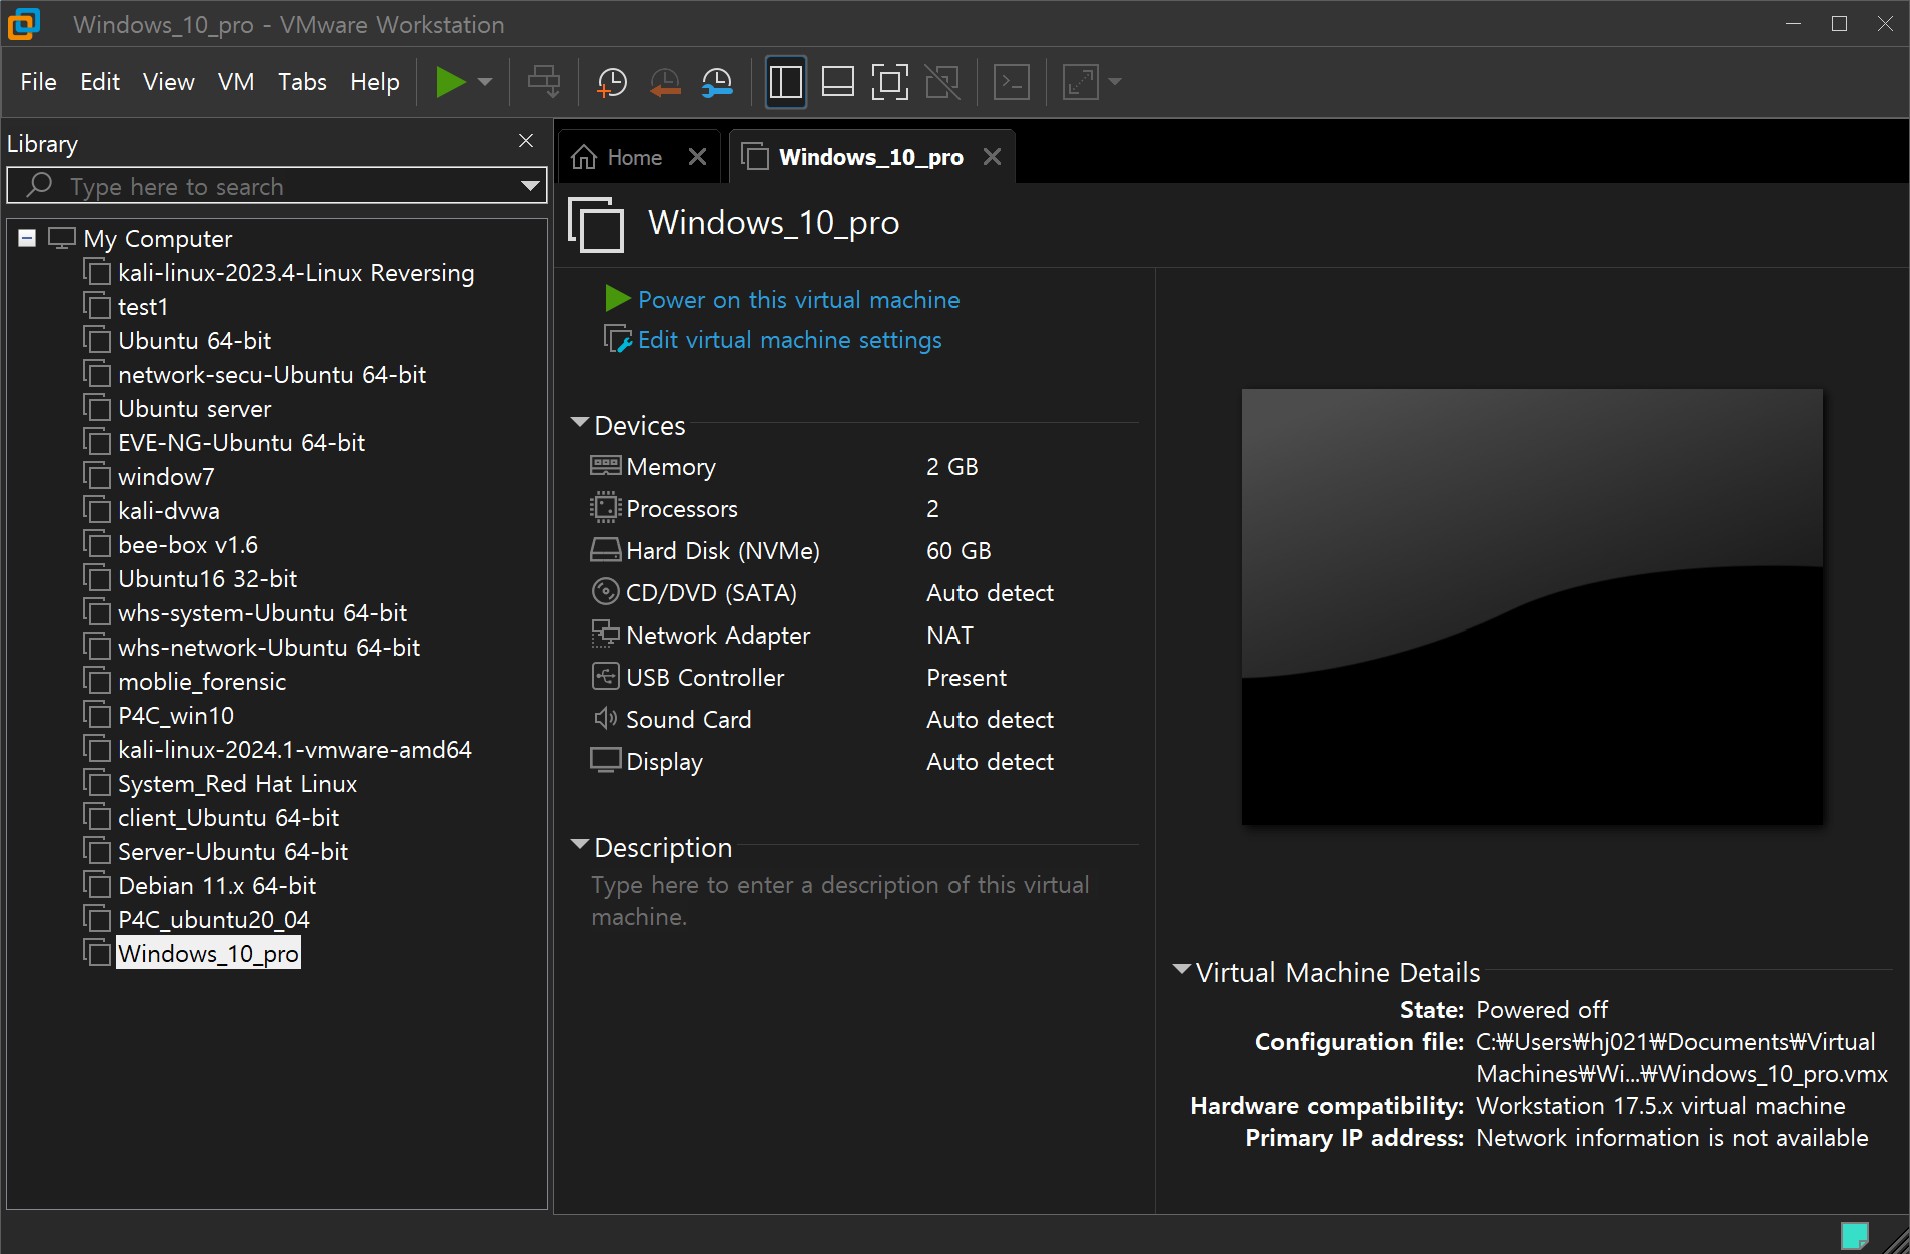
Task: Close the Windows_10_pro tab
Action: pyautogui.click(x=992, y=157)
